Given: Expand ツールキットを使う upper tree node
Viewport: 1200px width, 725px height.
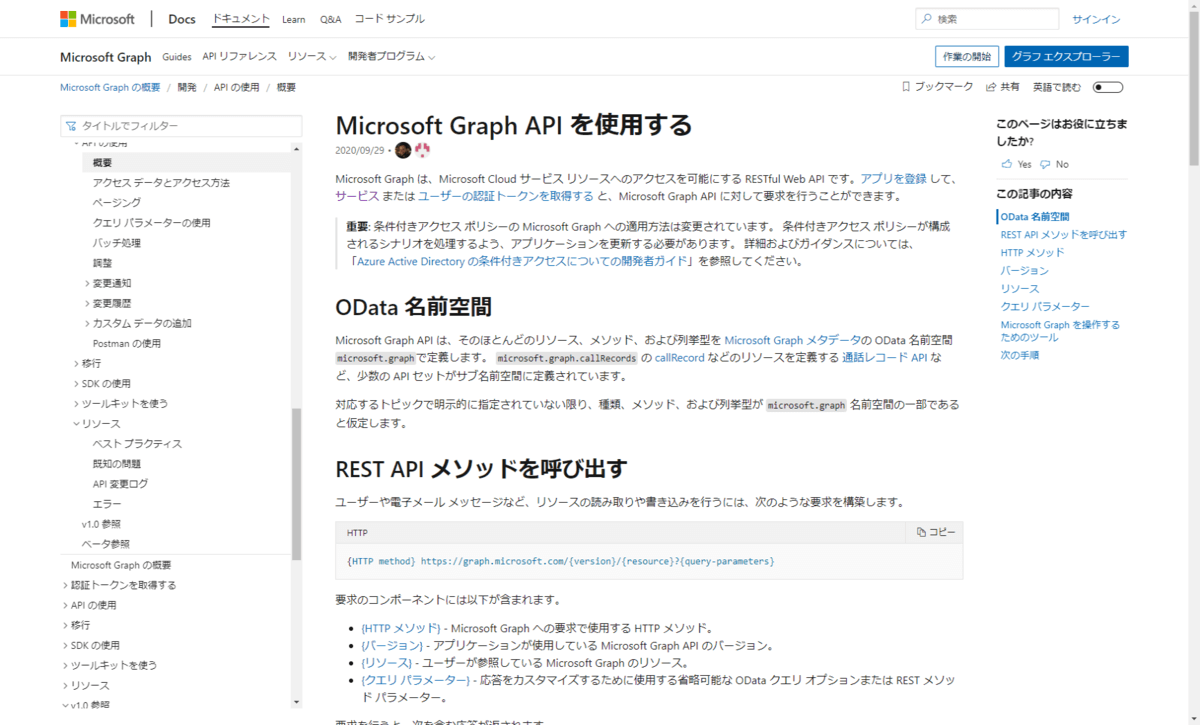Looking at the screenshot, I should [77, 403].
